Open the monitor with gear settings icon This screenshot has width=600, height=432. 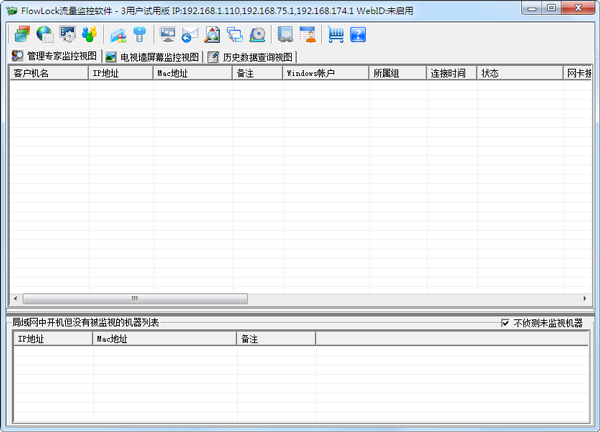click(x=68, y=35)
